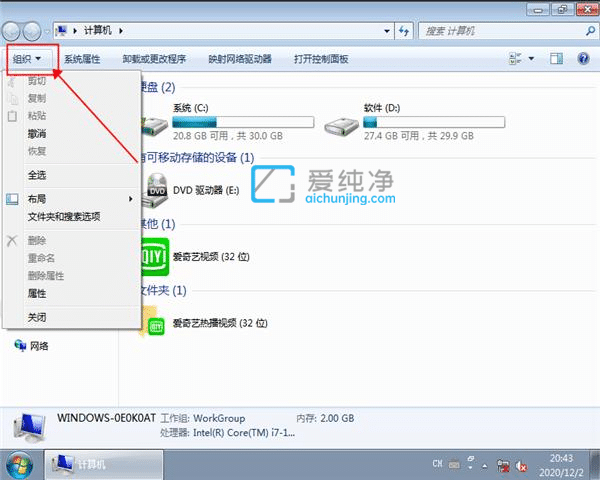Click the keyboard icon in tray
Image resolution: width=600 pixels, height=480 pixels.
(454, 464)
